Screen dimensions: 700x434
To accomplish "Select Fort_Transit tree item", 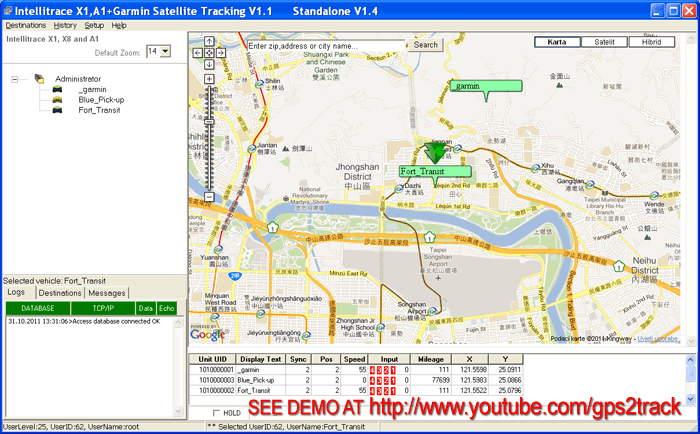I will (99, 110).
